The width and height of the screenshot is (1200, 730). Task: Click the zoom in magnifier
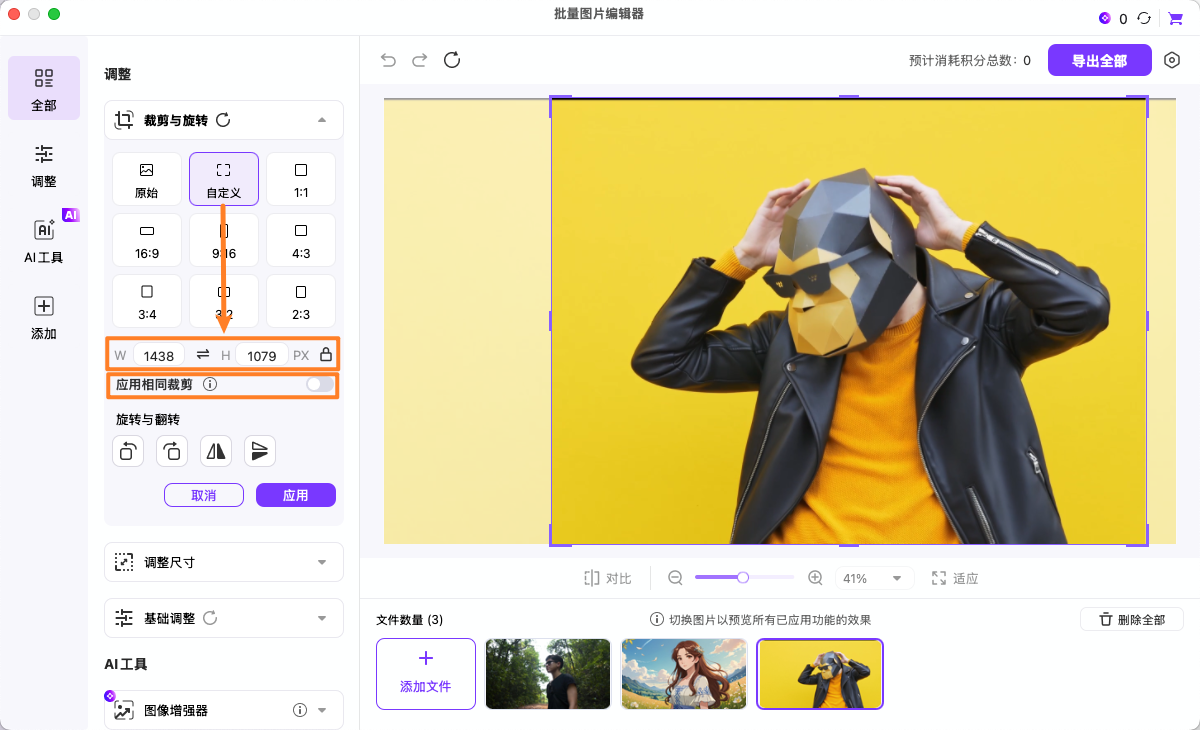tap(815, 578)
